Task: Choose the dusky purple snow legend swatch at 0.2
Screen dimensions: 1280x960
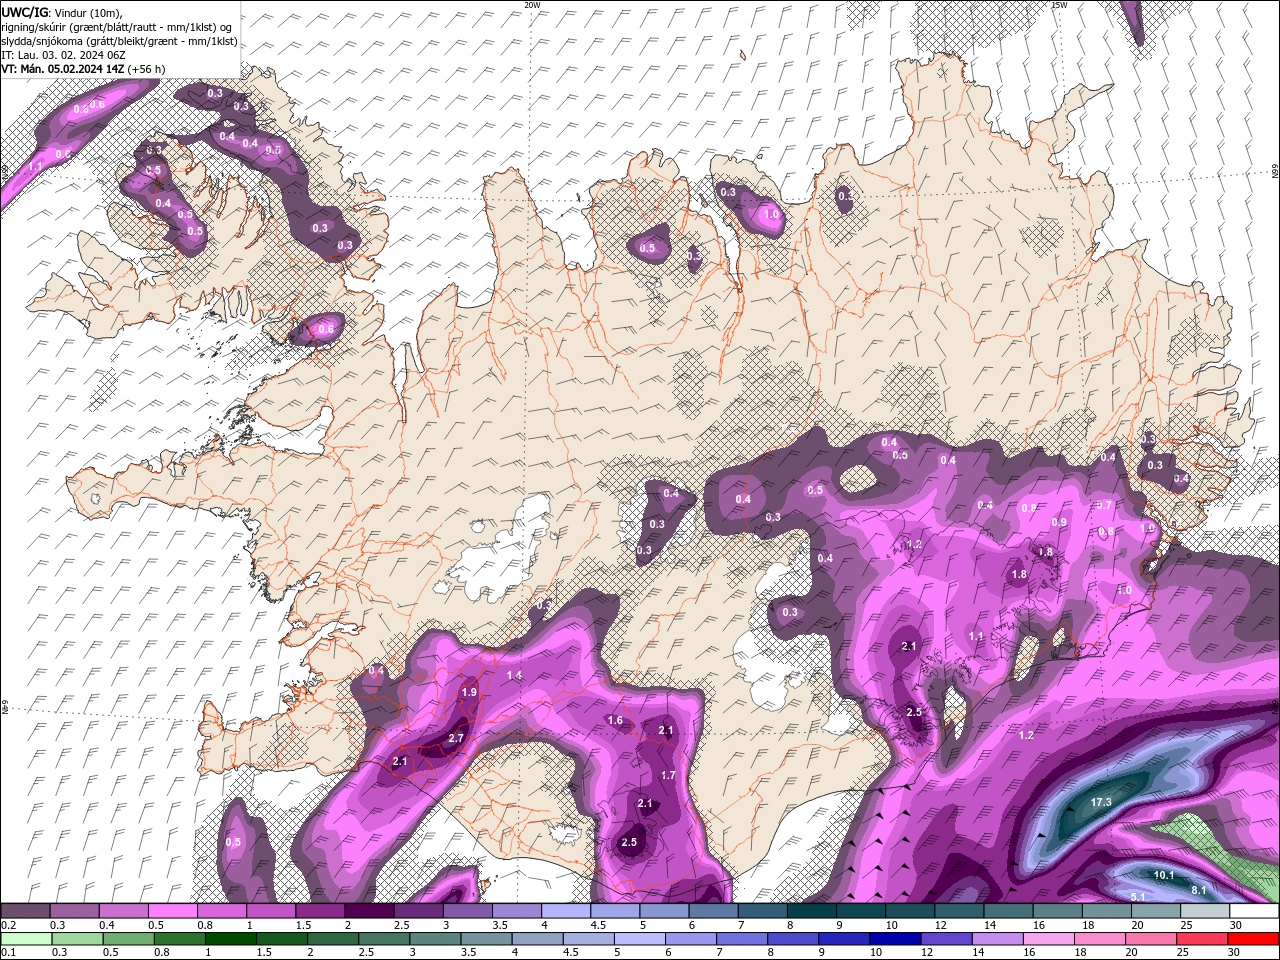Action: pyautogui.click(x=25, y=910)
